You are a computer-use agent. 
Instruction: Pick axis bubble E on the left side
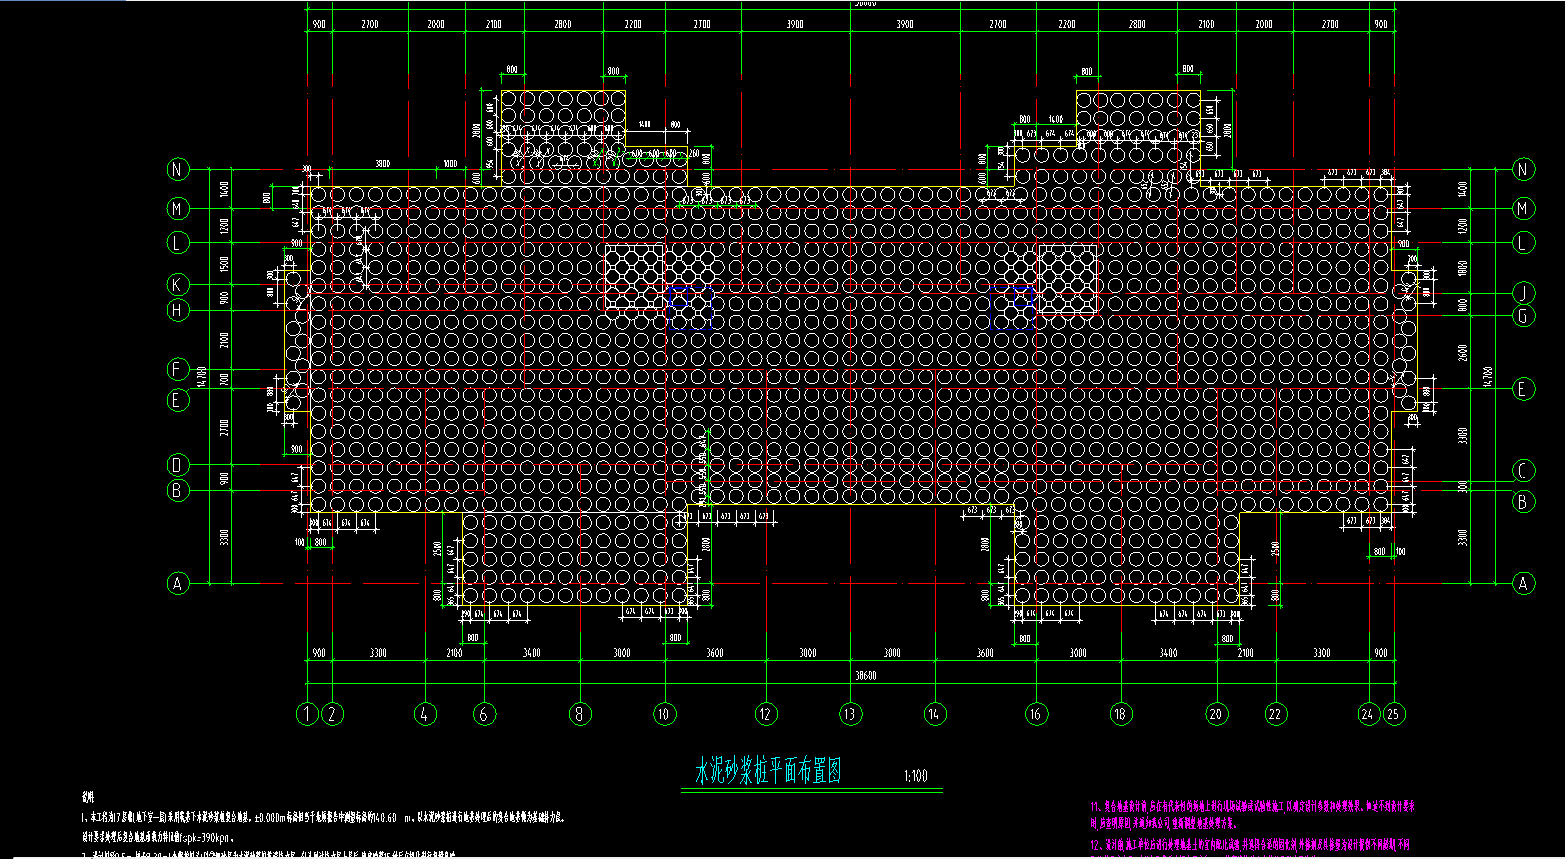(x=178, y=400)
